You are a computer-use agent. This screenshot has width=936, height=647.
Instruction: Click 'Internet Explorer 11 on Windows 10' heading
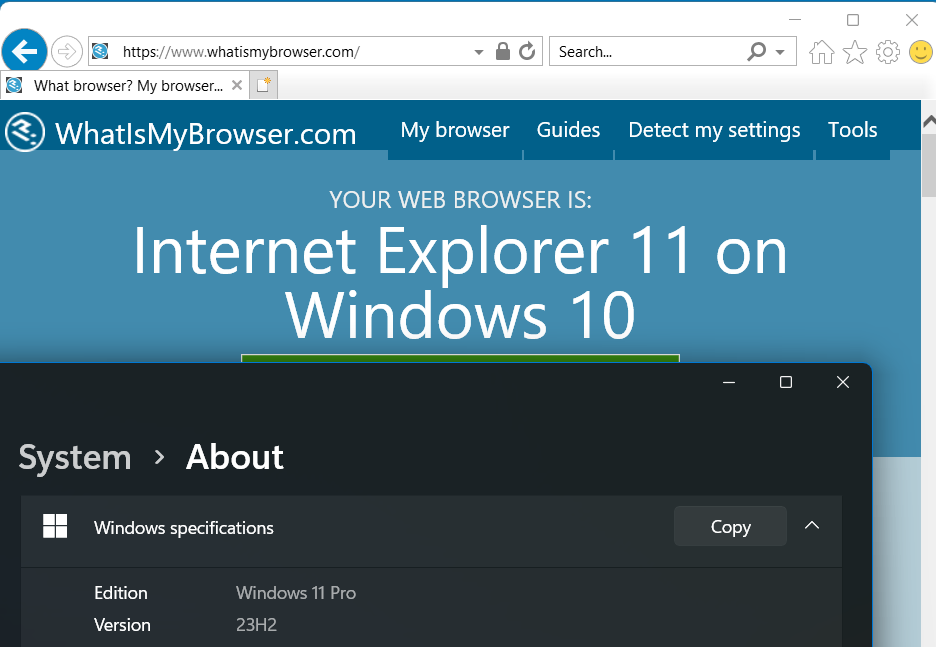(x=460, y=283)
